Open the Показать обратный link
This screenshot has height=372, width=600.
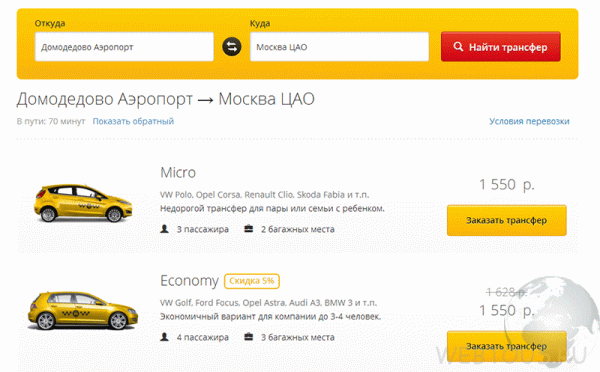coord(133,121)
